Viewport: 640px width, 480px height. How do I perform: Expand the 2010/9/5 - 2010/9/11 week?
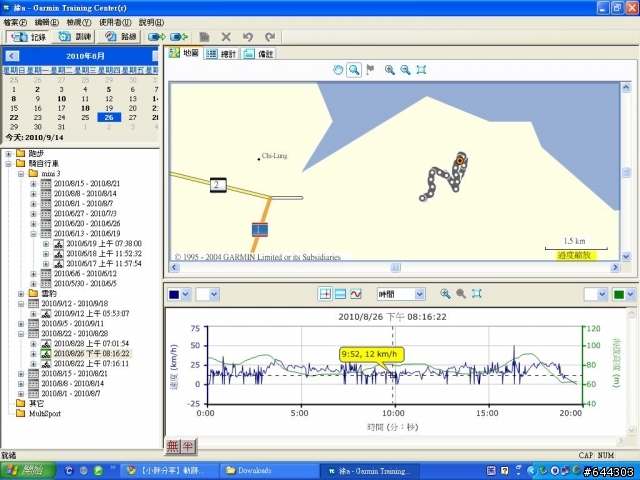(21, 324)
